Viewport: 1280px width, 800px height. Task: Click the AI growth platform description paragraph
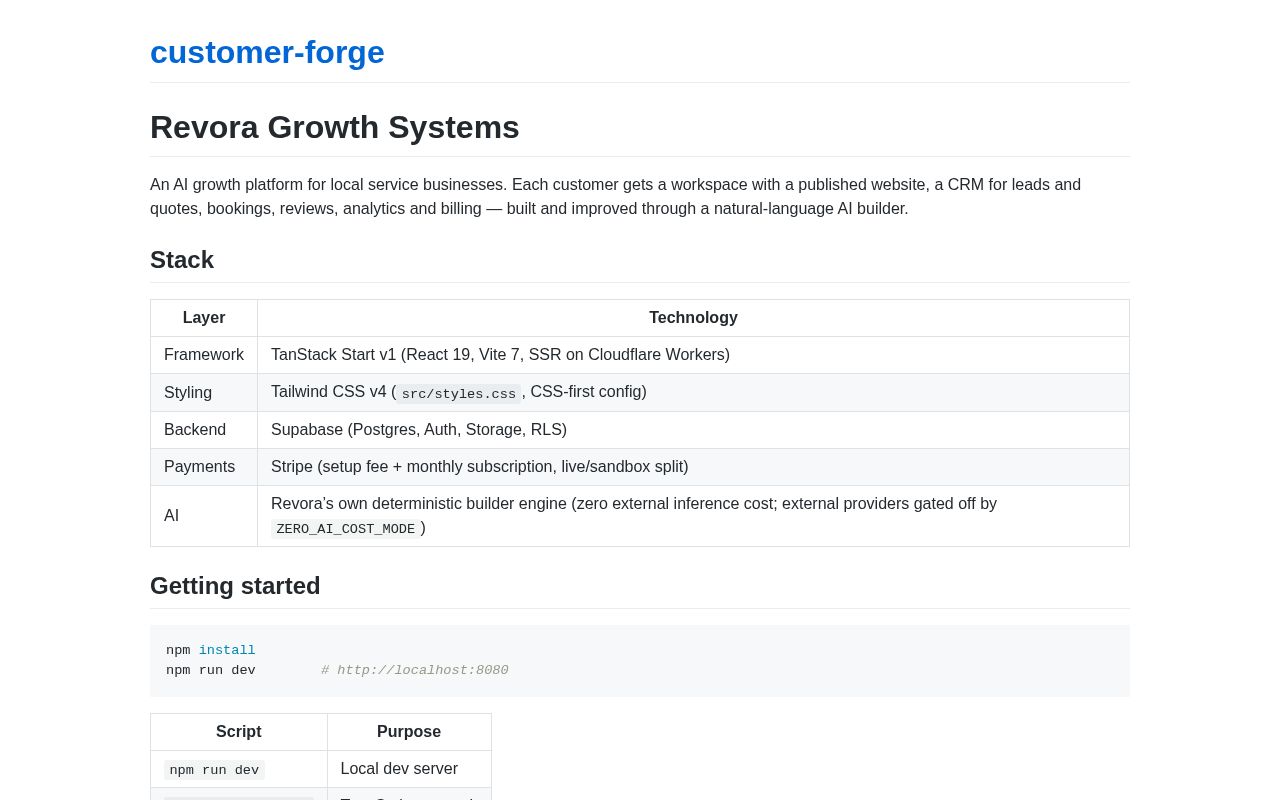(x=640, y=197)
